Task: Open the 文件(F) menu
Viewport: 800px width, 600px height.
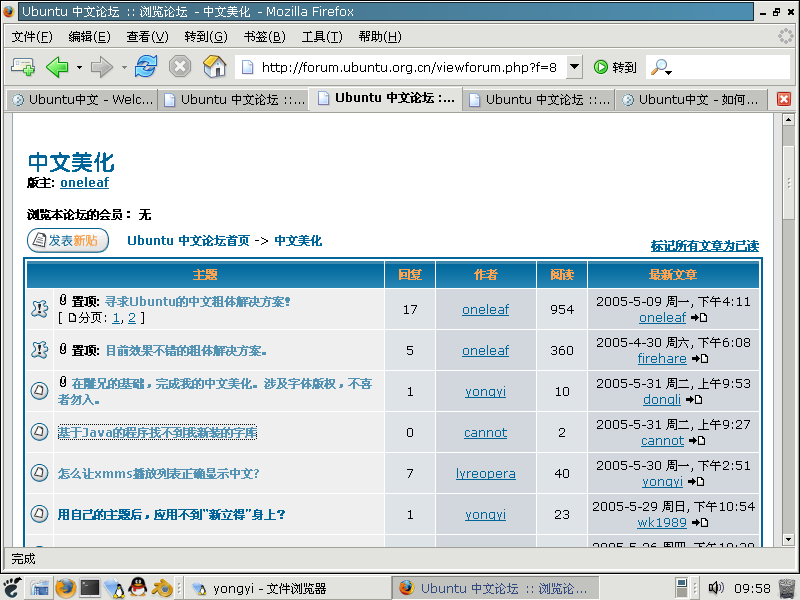Action: (32, 36)
